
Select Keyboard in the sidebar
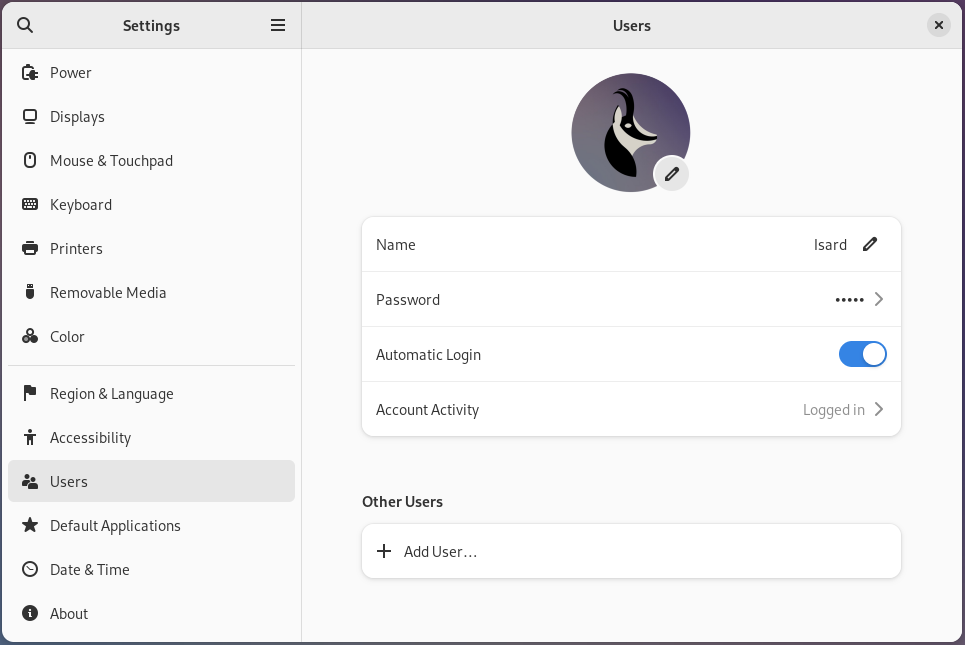pyautogui.click(x=81, y=205)
